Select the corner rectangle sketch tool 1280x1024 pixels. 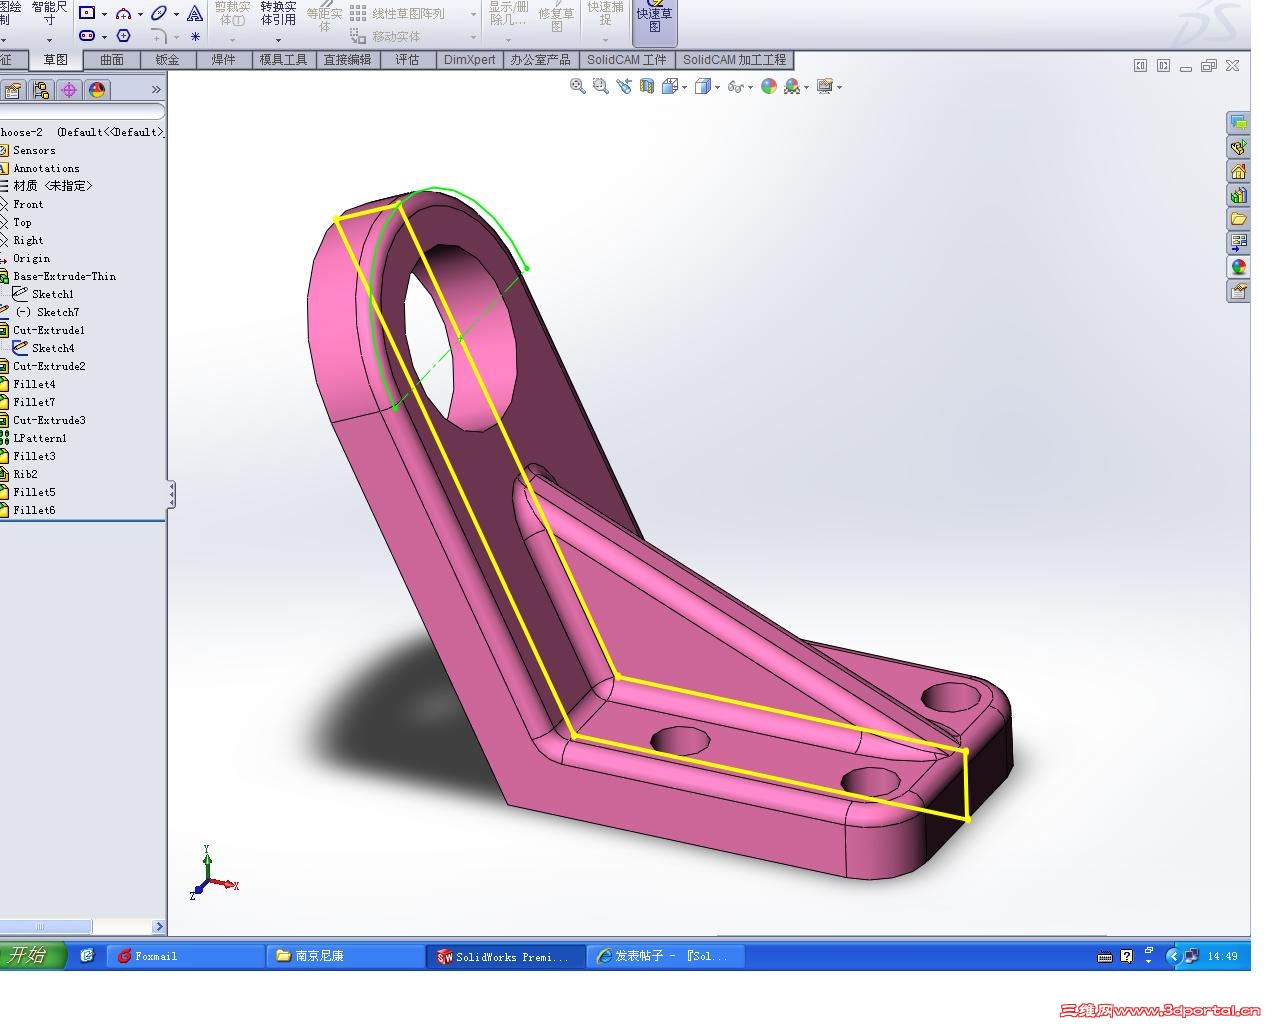coord(87,13)
